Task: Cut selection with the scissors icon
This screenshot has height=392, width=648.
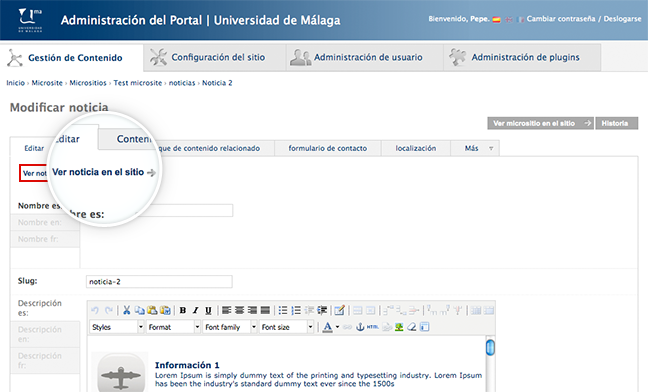Action: tap(126, 310)
